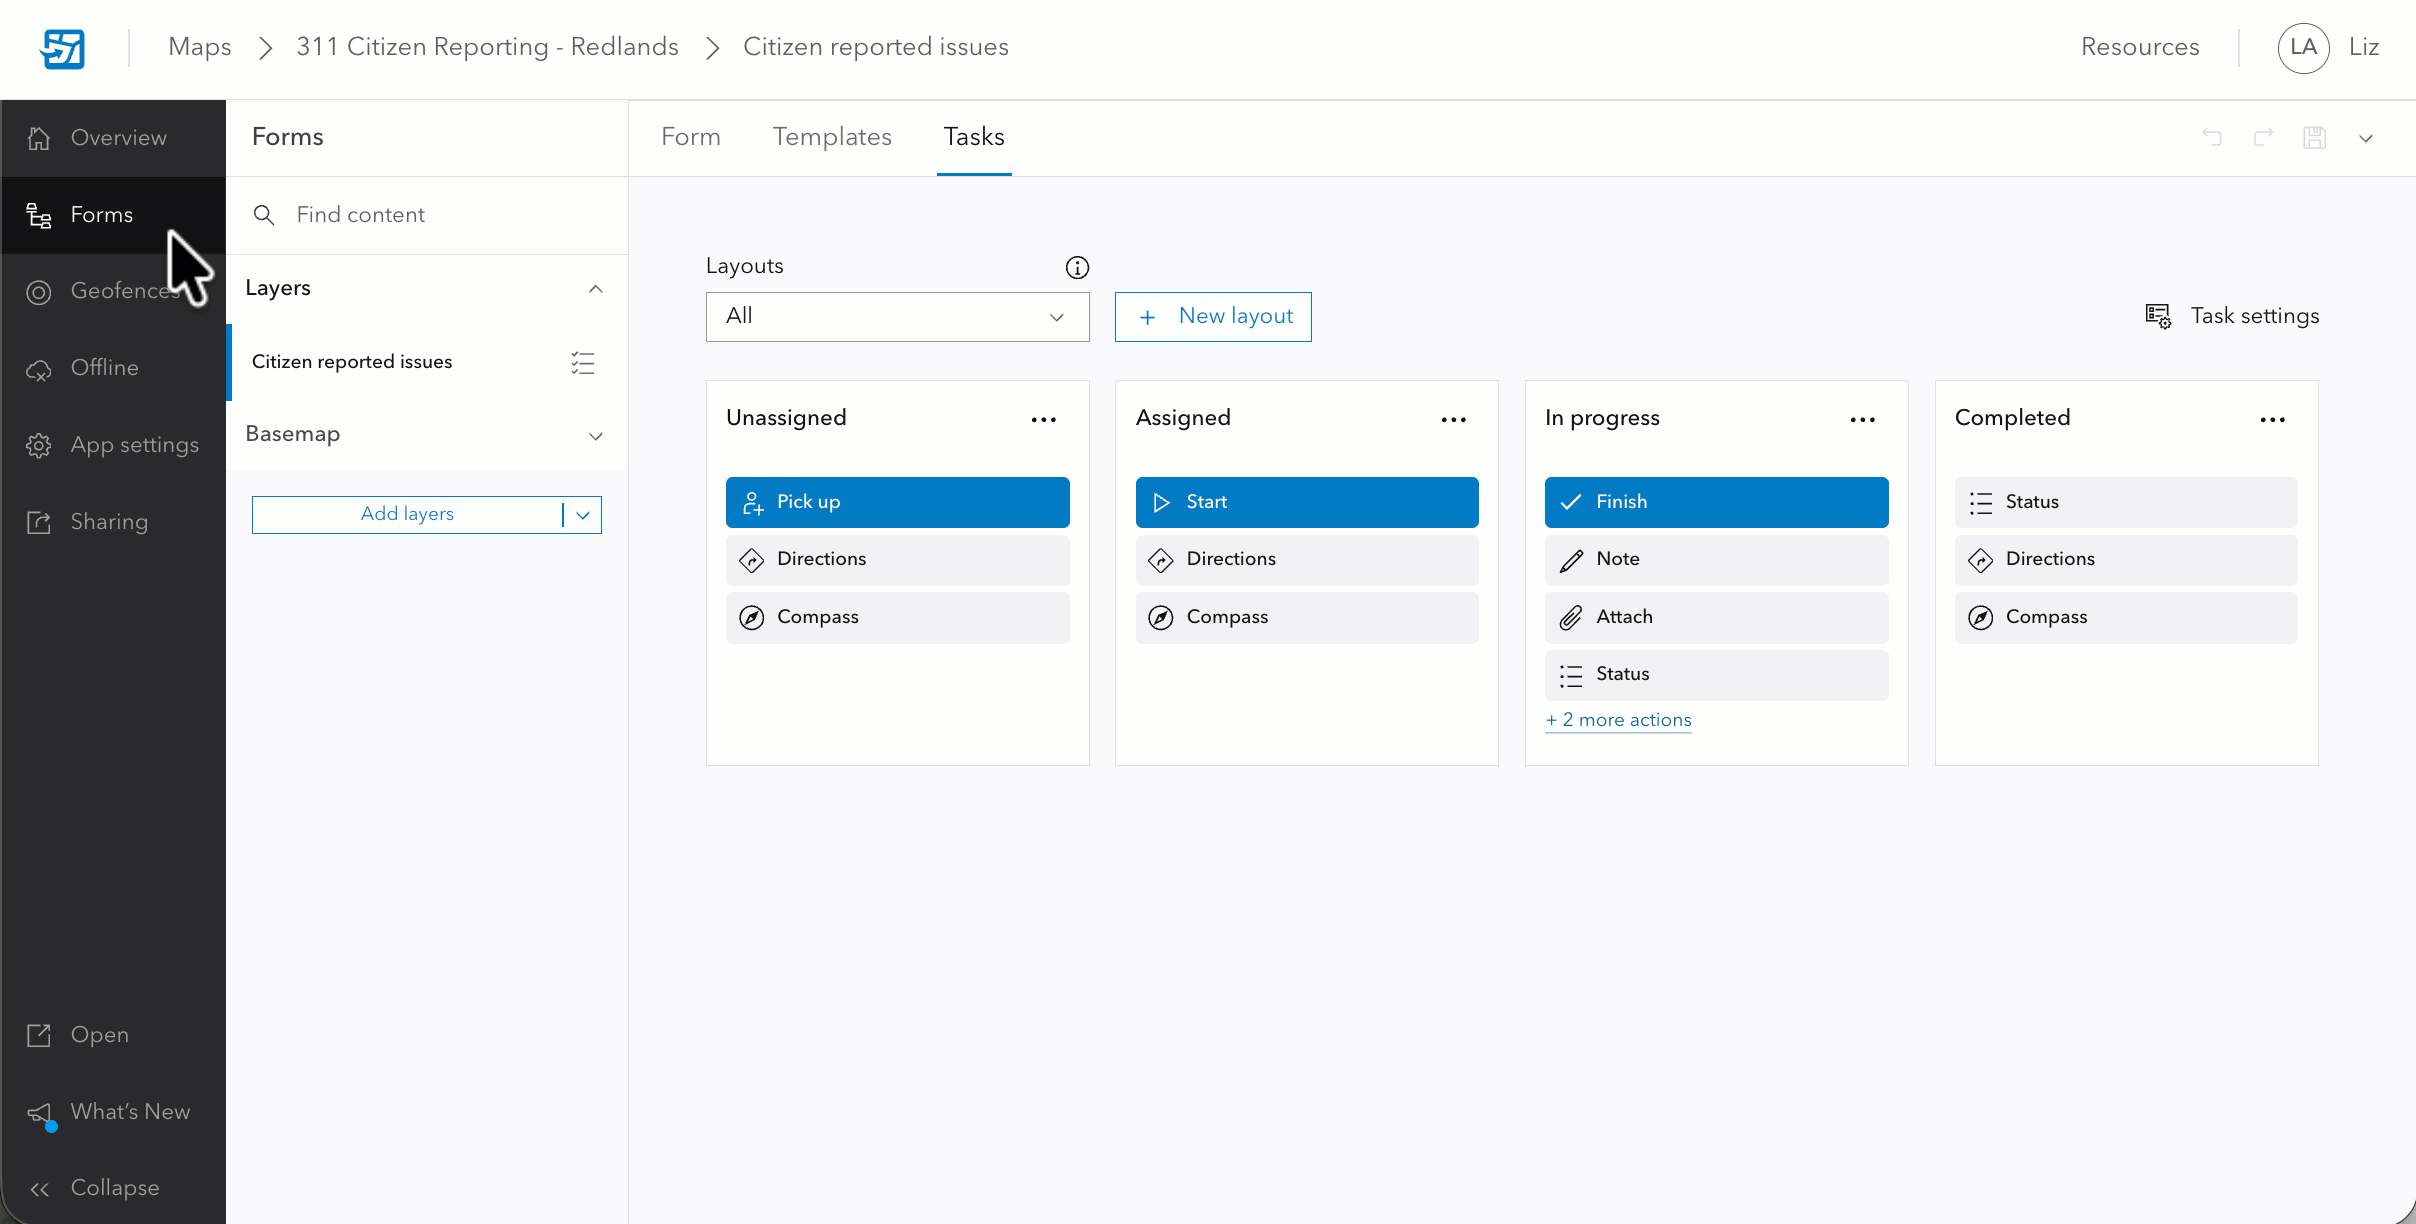Click the Find content search field
The width and height of the screenshot is (2416, 1224).
coord(400,215)
